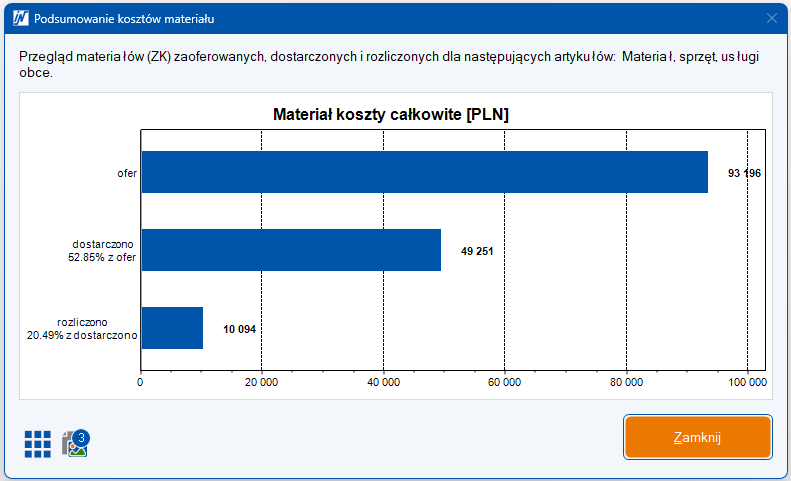Click the blue grid icon at bottom left

point(38,443)
